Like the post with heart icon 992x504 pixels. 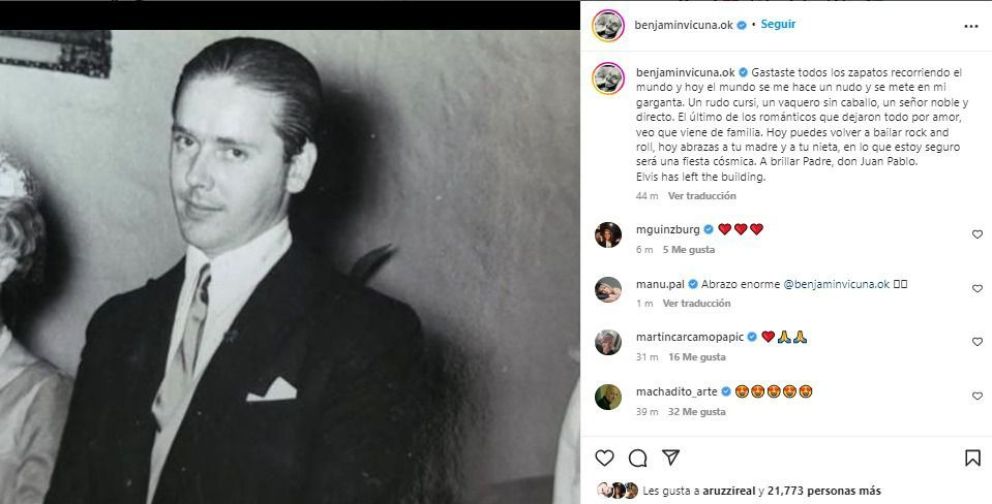[x=604, y=457]
